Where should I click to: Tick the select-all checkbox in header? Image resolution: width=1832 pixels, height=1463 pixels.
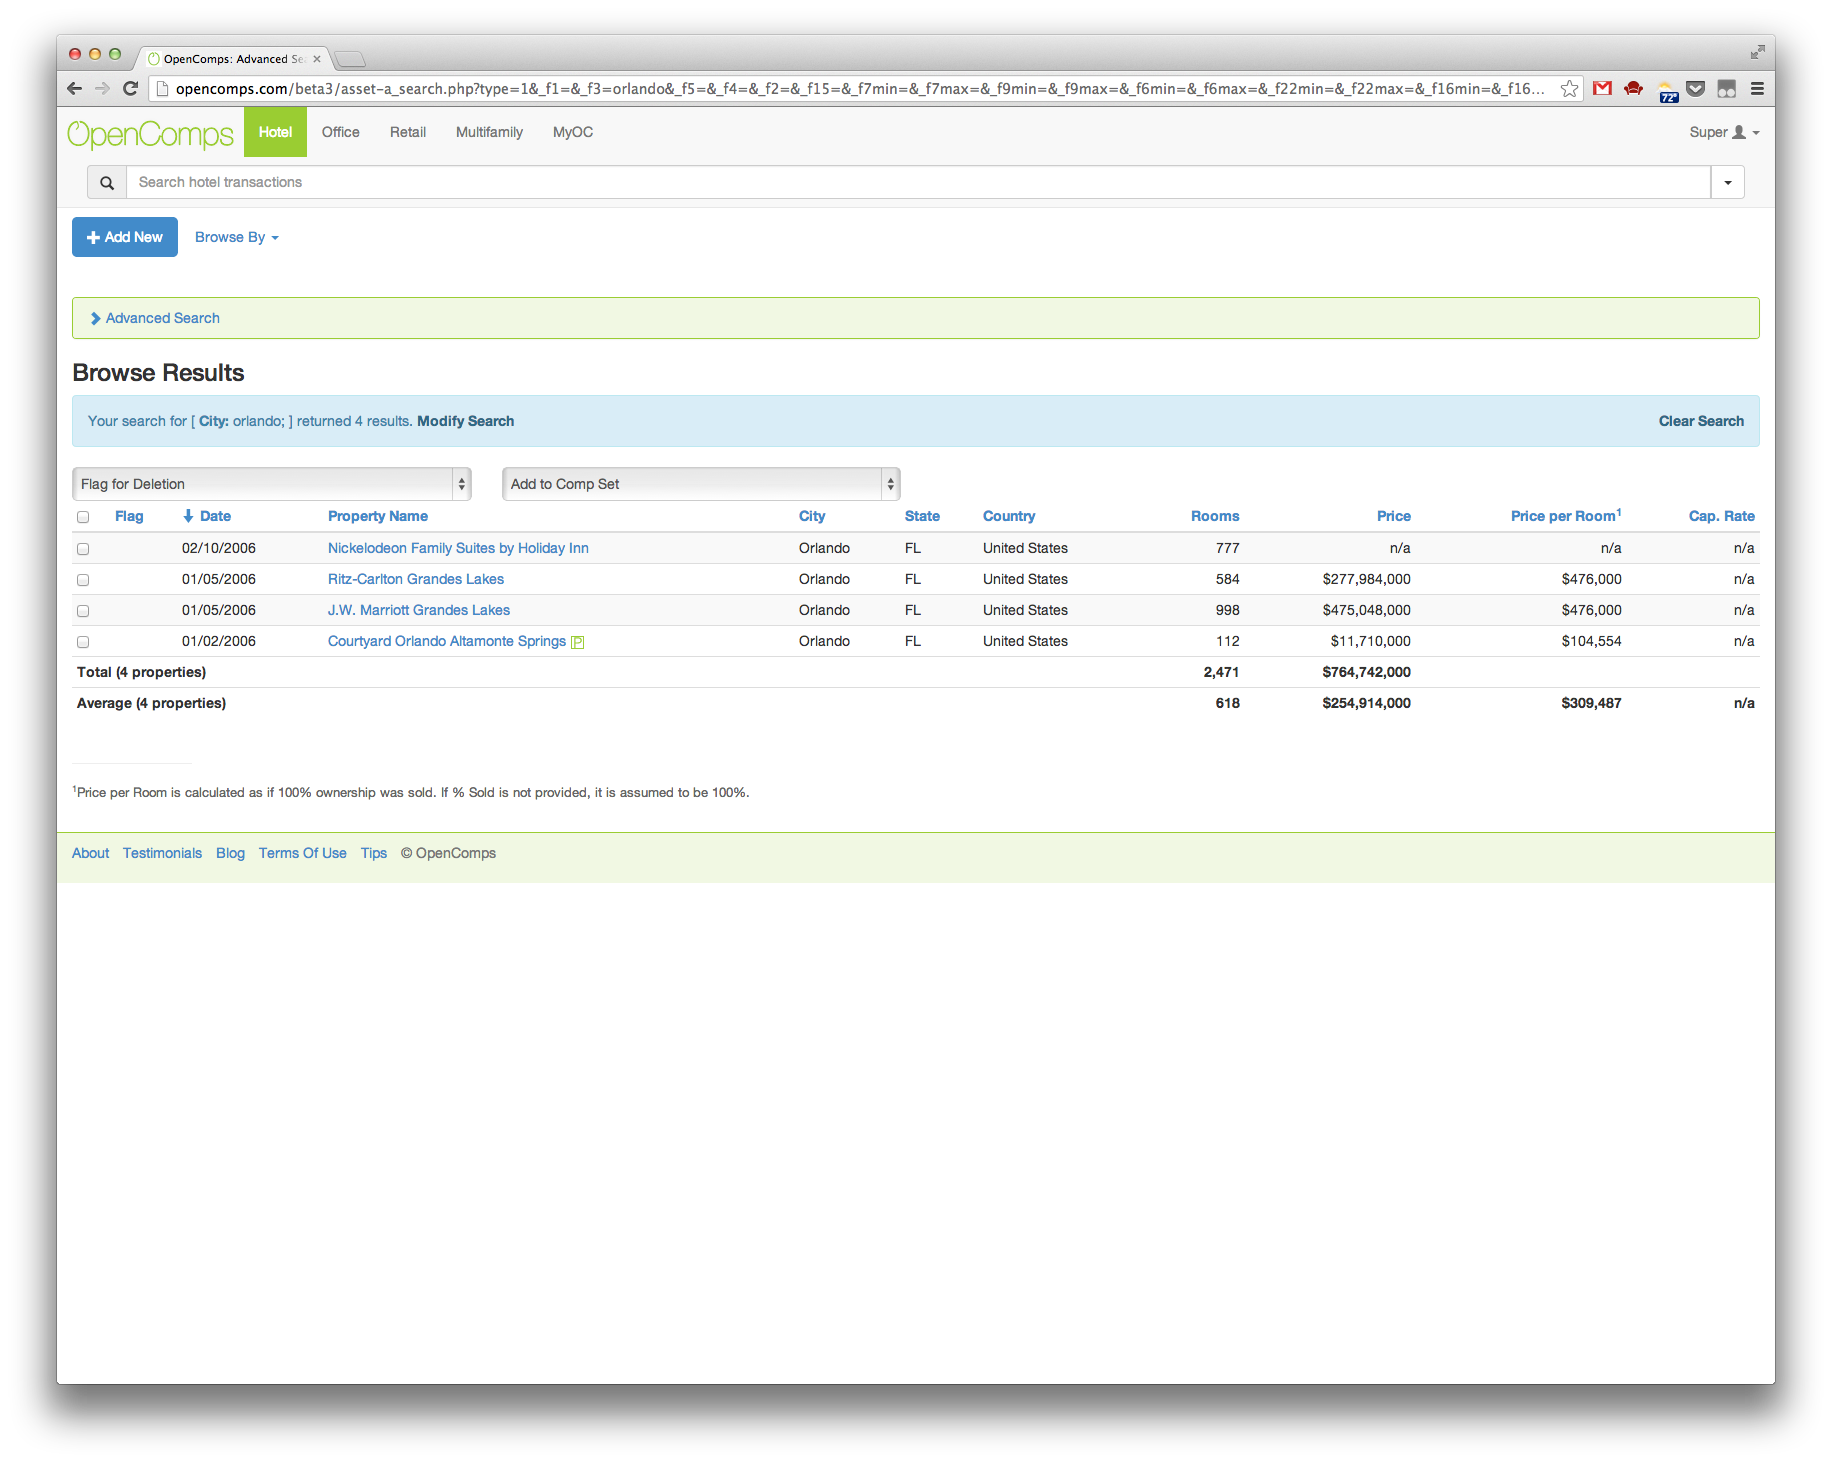tap(83, 517)
